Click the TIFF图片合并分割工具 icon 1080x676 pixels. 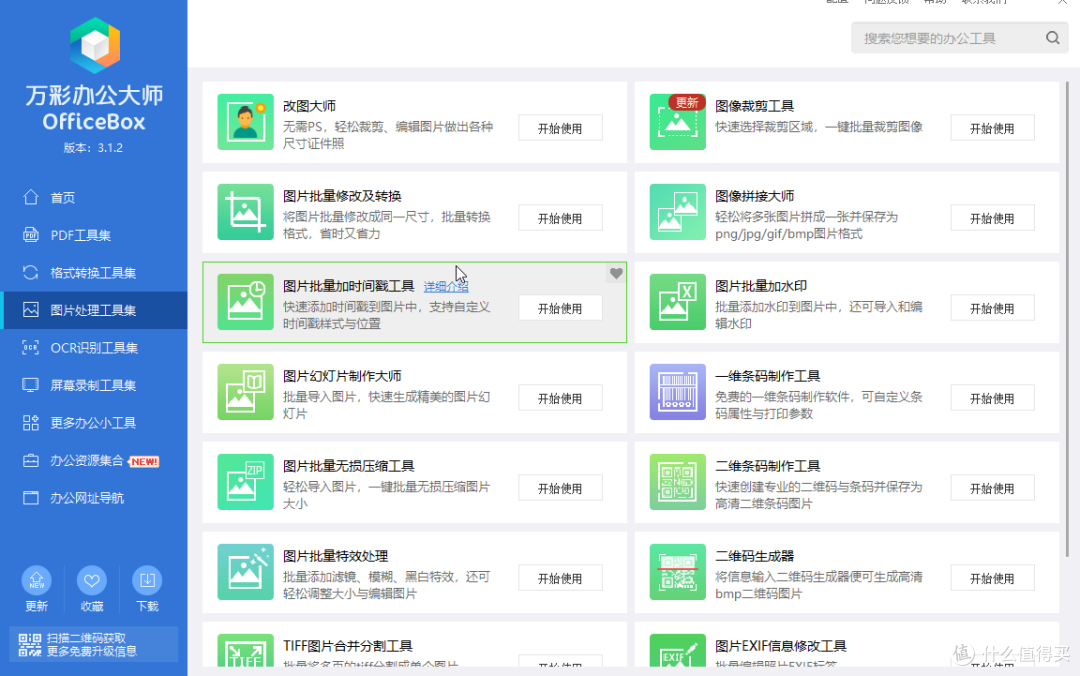tap(245, 651)
